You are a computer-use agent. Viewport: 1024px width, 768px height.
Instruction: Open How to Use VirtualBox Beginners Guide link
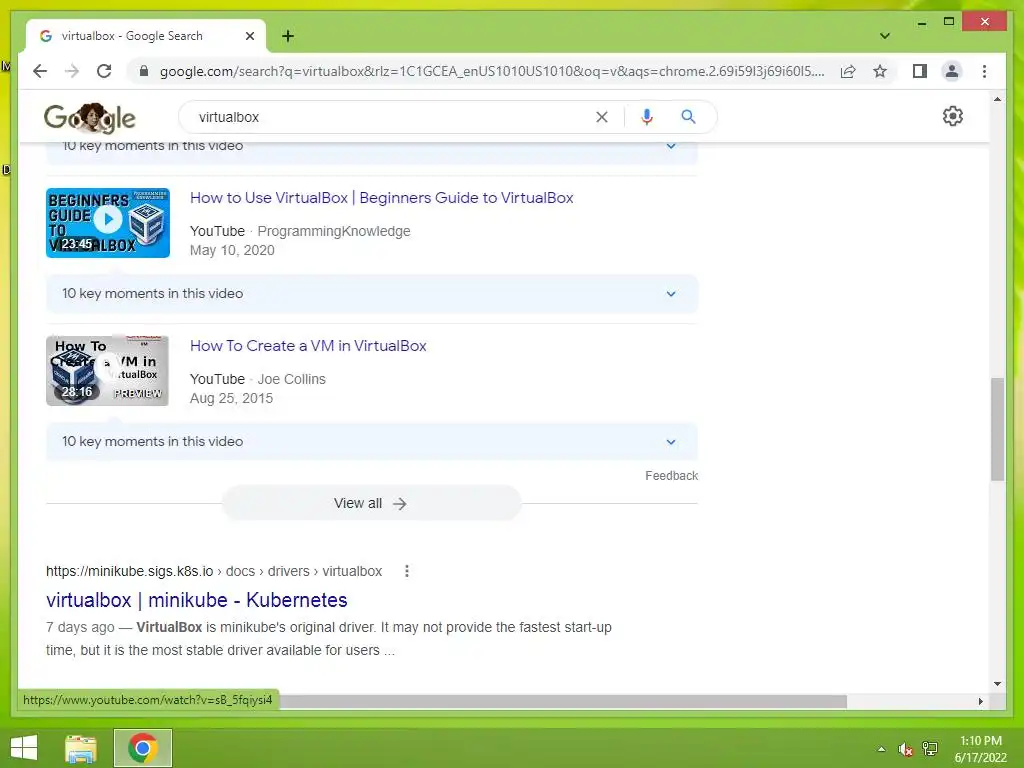[x=381, y=198]
